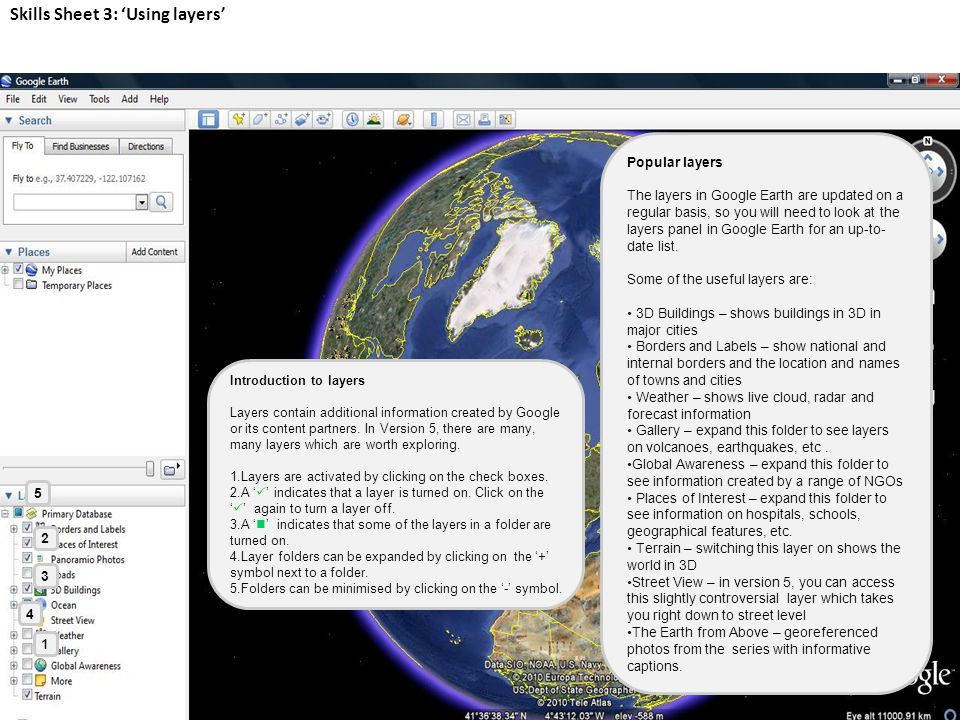
Task: Click the search magnifier button
Action: pyautogui.click(x=162, y=201)
